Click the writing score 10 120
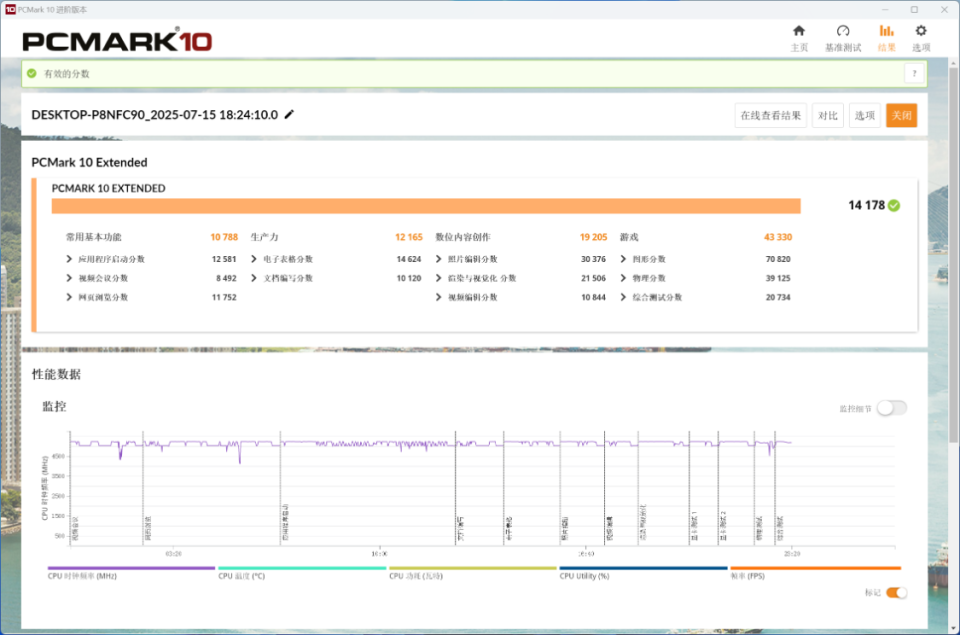This screenshot has width=960, height=635. (409, 278)
